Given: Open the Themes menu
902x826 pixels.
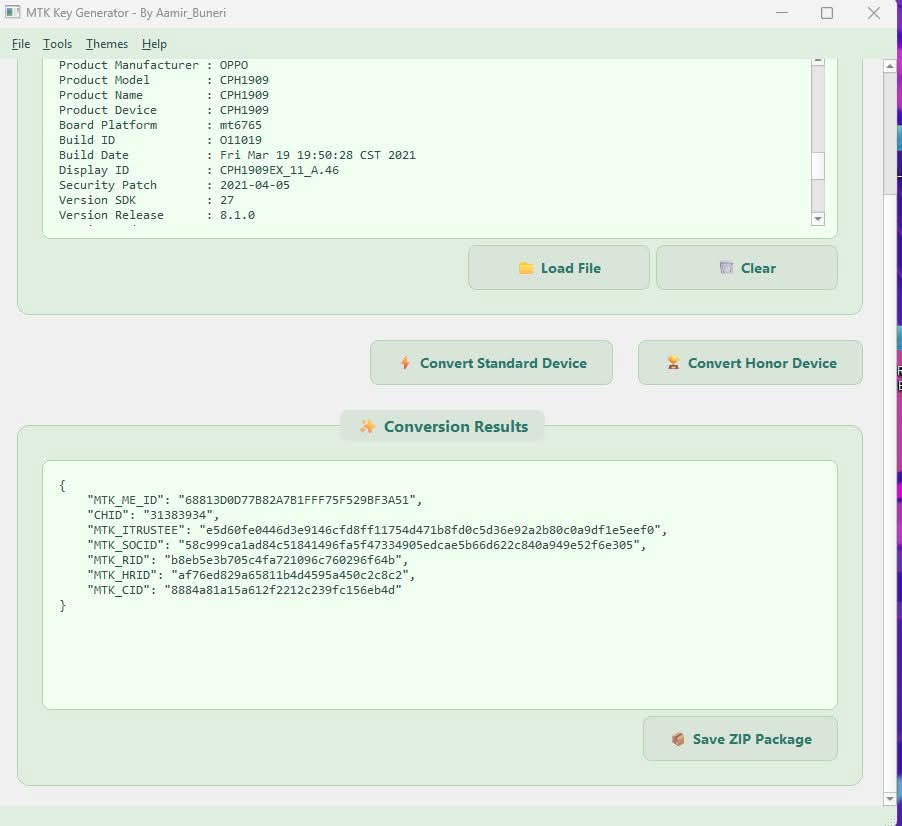Looking at the screenshot, I should tap(106, 44).
